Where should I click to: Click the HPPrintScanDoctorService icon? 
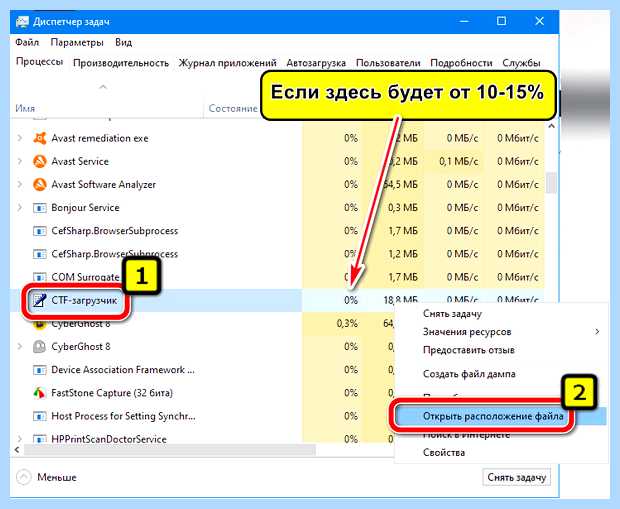point(40,439)
